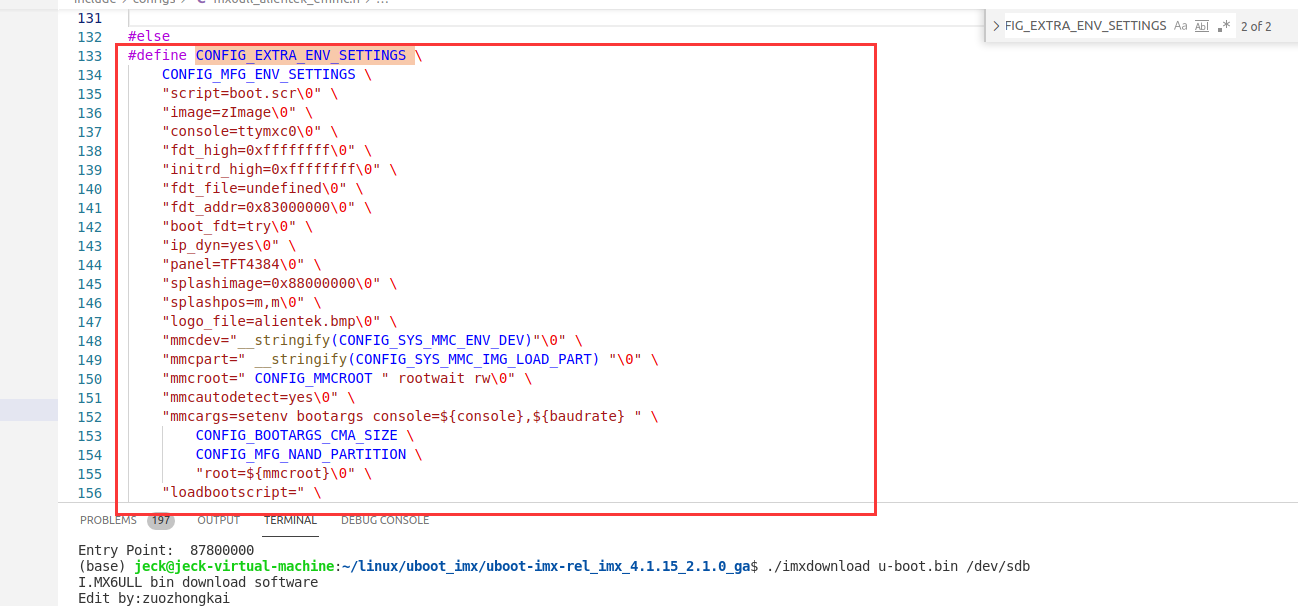Click CONFIG_MFG_ENV_SETTINGS on line 134
This screenshot has width=1298, height=606.
258,75
